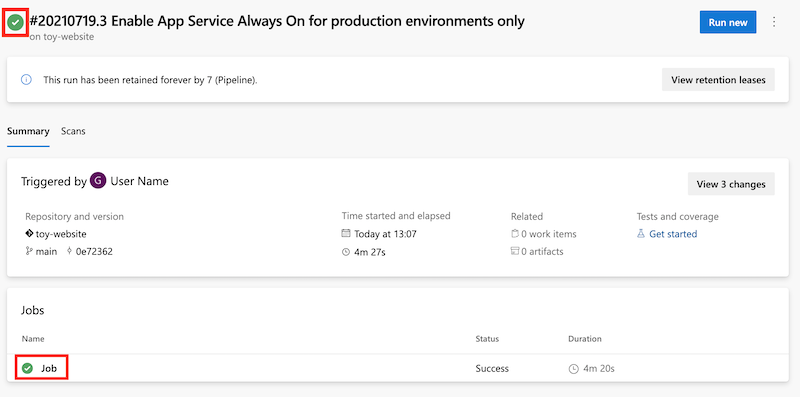Click the info icon in the retention banner
The height and width of the screenshot is (397, 800).
(26, 80)
